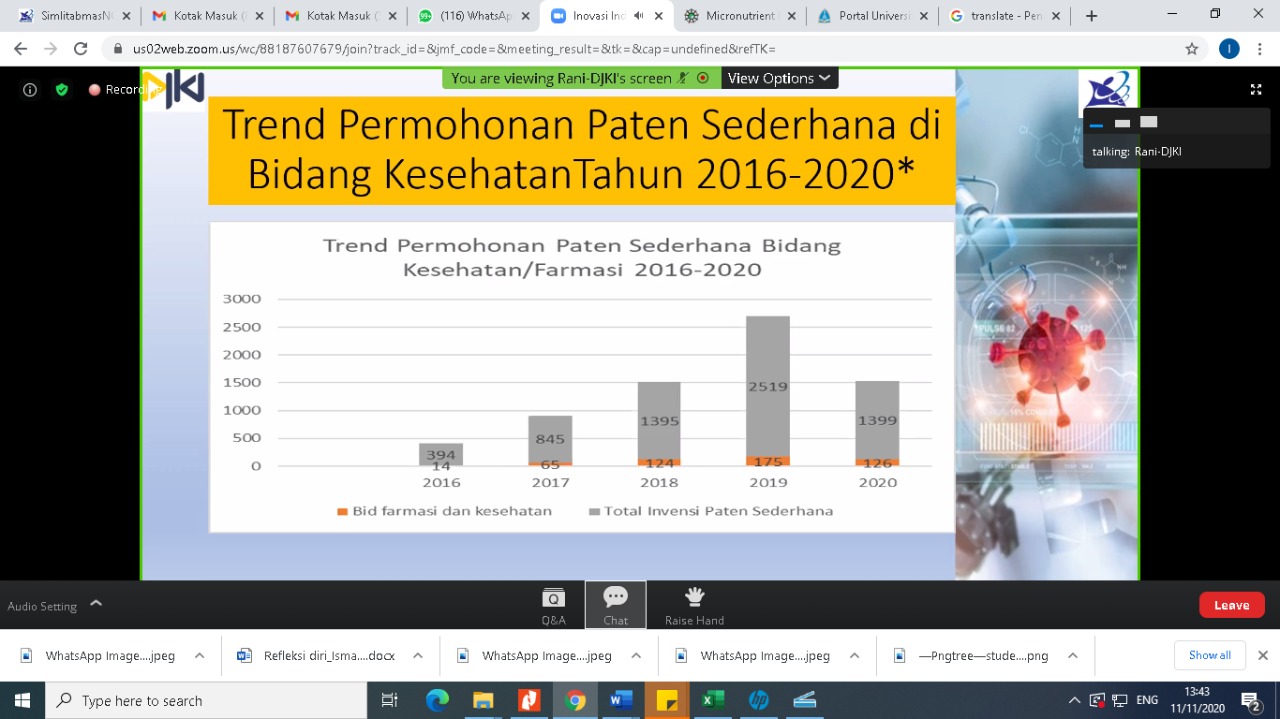Expand the Audio Setting menu arrow
Image resolution: width=1280 pixels, height=719 pixels.
pyautogui.click(x=96, y=604)
